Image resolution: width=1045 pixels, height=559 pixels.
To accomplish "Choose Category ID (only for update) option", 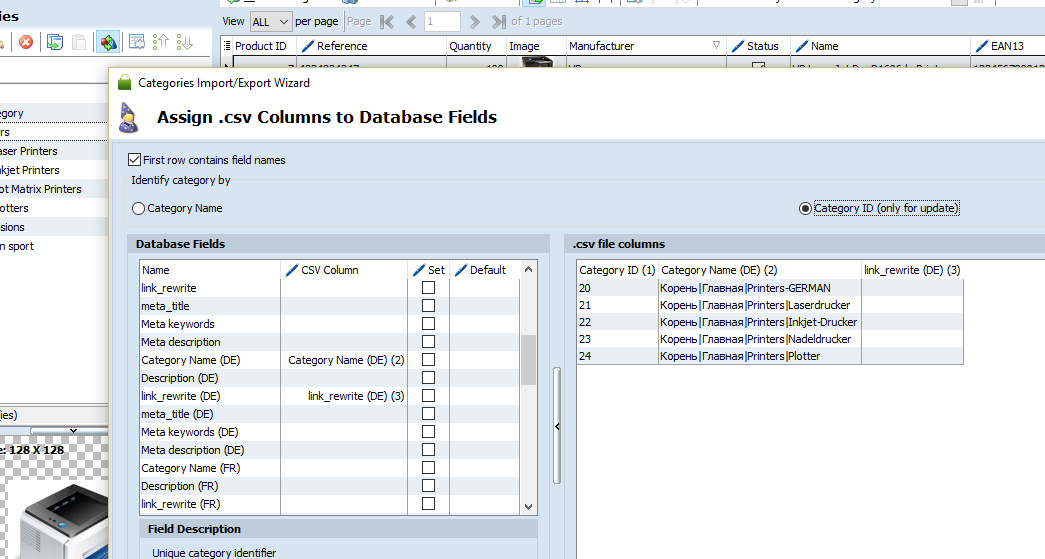I will (x=805, y=208).
